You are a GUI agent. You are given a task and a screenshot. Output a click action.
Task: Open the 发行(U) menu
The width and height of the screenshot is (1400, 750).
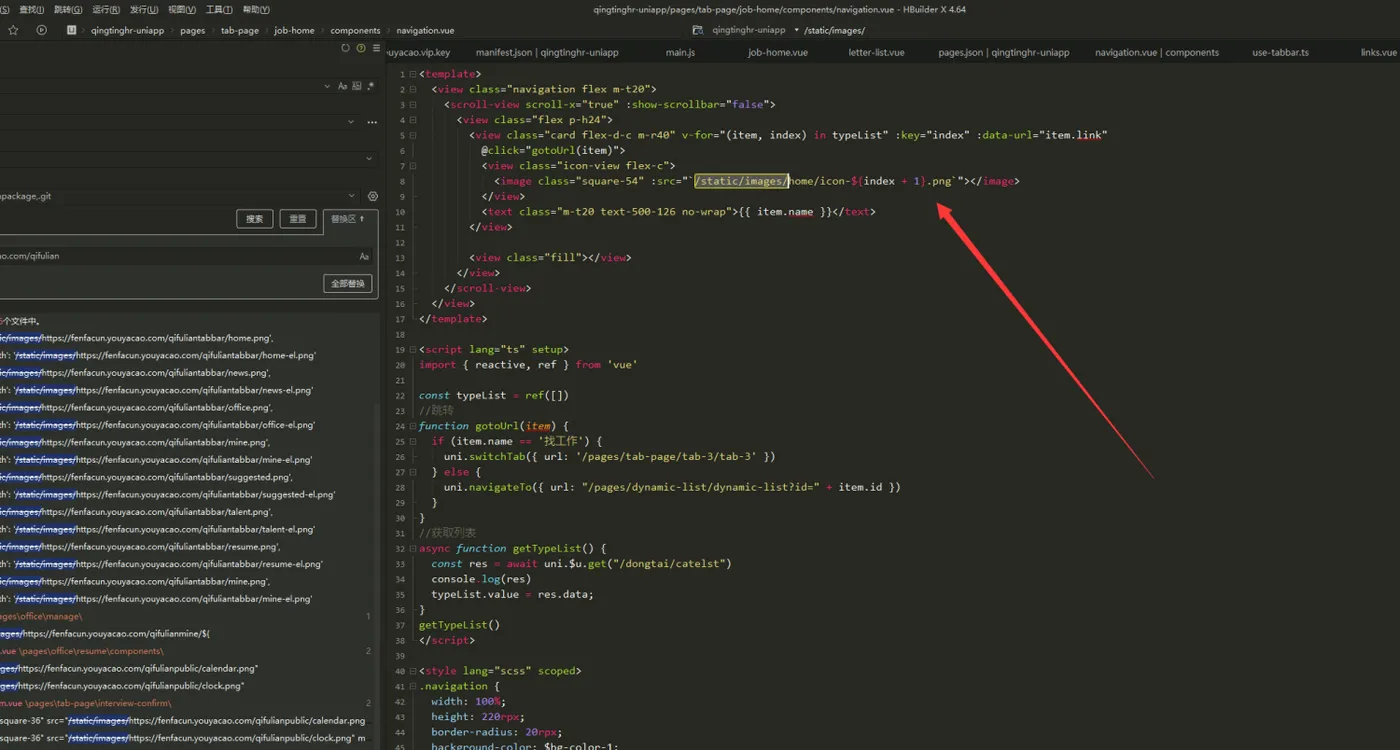click(144, 9)
